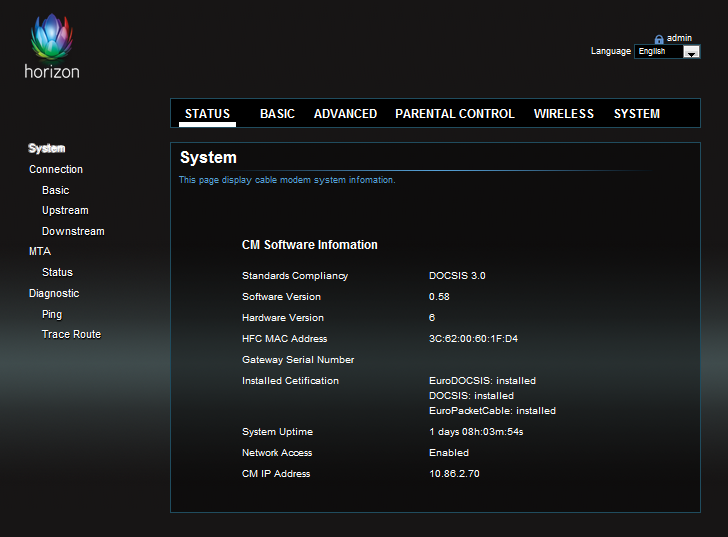Go to the Upstream page
This screenshot has width=728, height=537.
65,211
